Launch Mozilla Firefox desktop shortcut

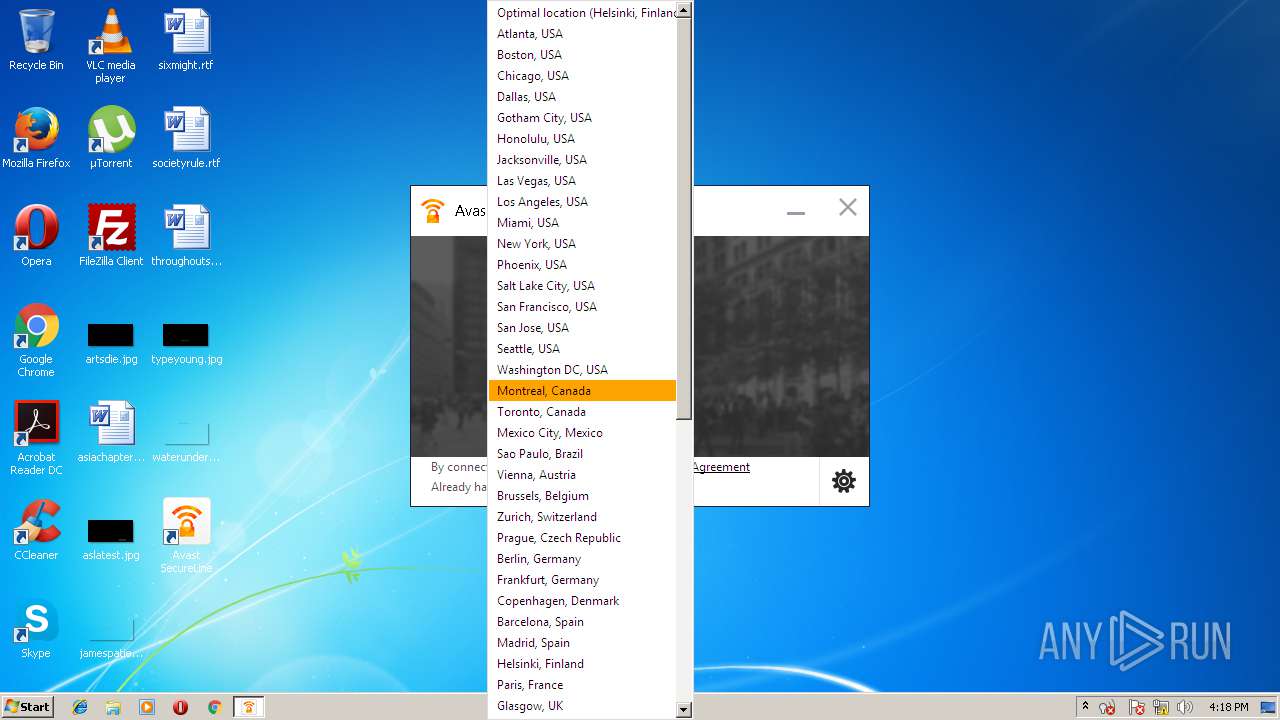coord(36,138)
